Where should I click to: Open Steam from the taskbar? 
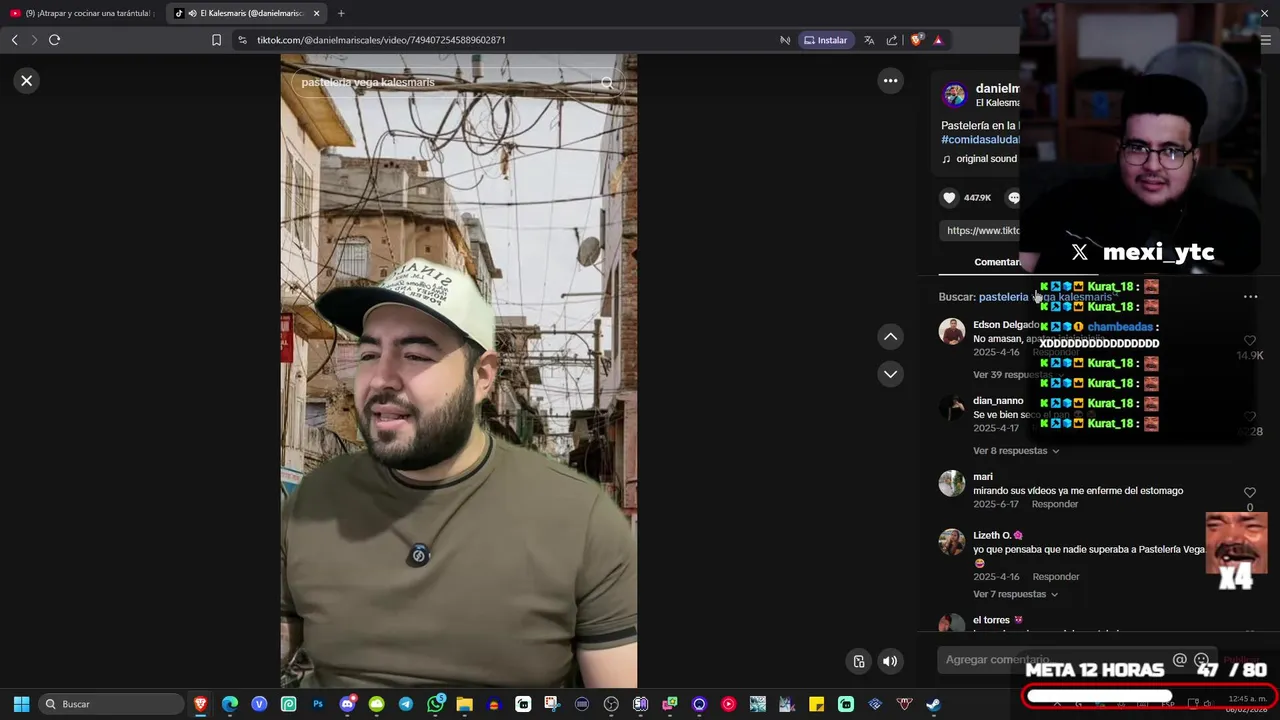click(933, 704)
